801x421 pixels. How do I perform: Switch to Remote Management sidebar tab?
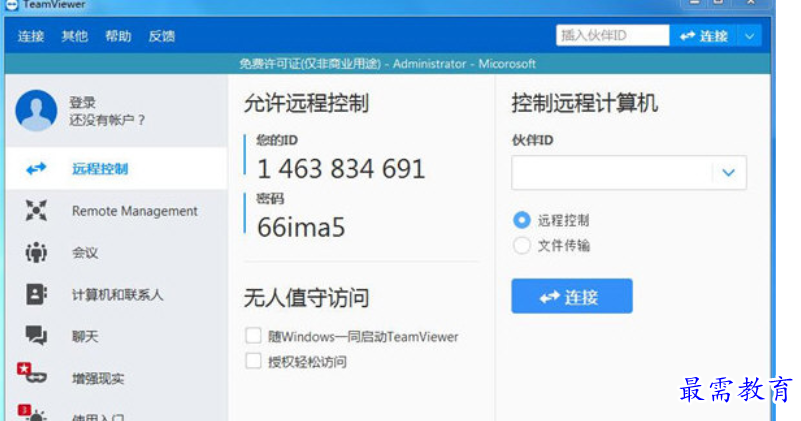[x=116, y=210]
